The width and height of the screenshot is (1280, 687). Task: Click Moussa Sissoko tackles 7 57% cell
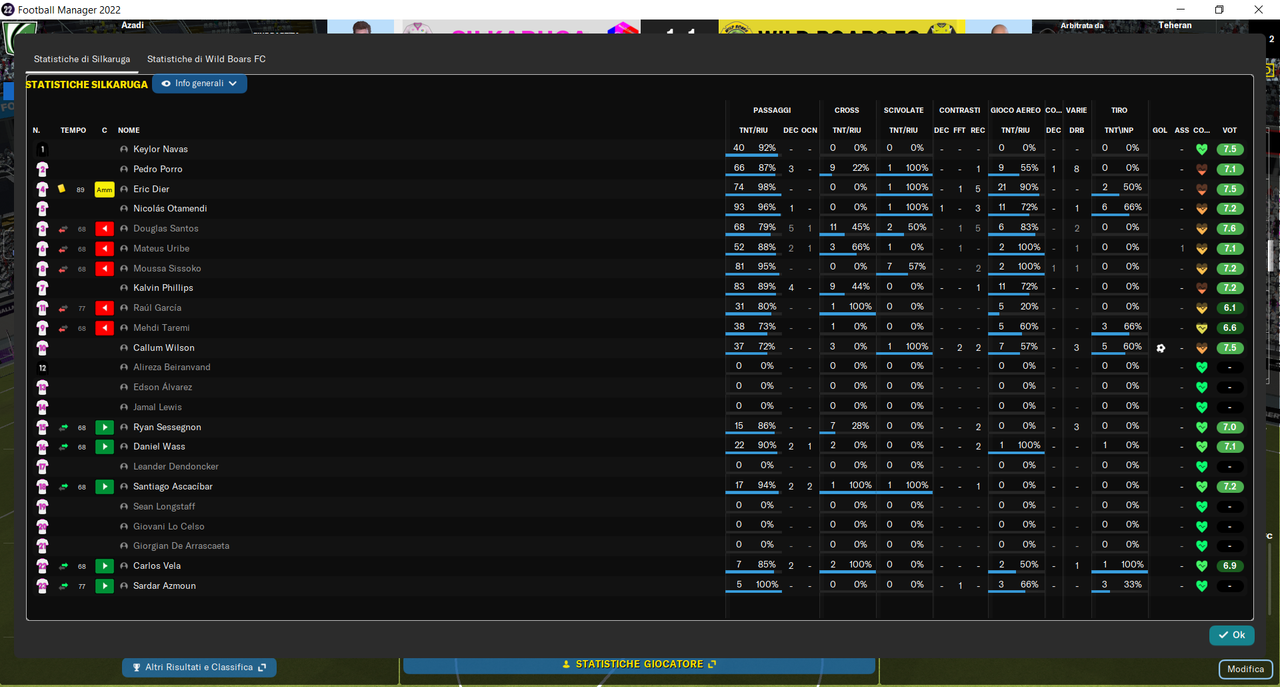(x=903, y=268)
